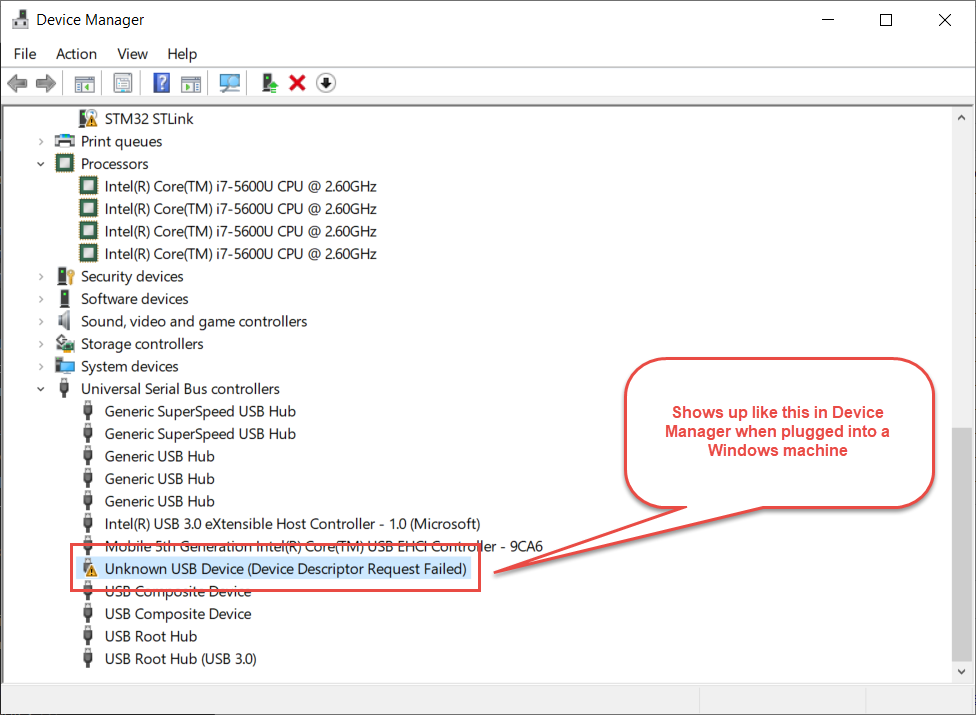Image resolution: width=976 pixels, height=715 pixels.
Task: Collapse Universal Serial Bus controllers node
Action: click(41, 389)
